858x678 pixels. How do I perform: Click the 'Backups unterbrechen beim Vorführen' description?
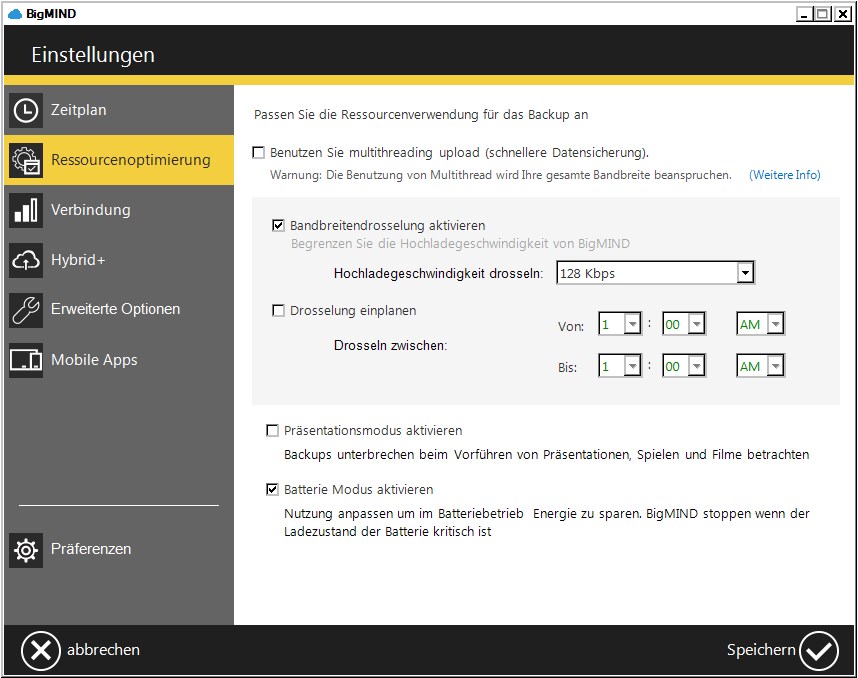547,455
